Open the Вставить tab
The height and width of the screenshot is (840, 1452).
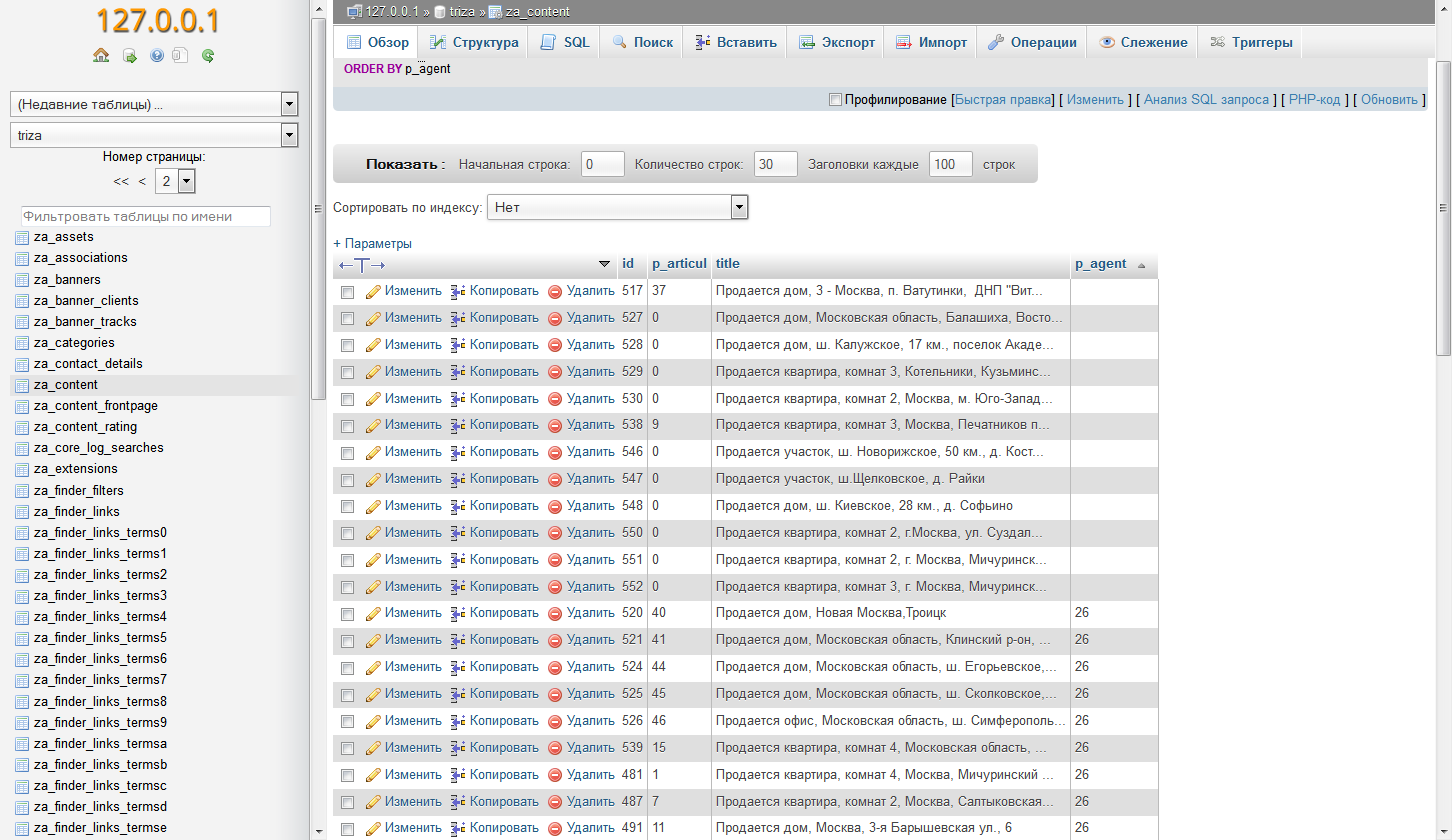click(x=735, y=42)
